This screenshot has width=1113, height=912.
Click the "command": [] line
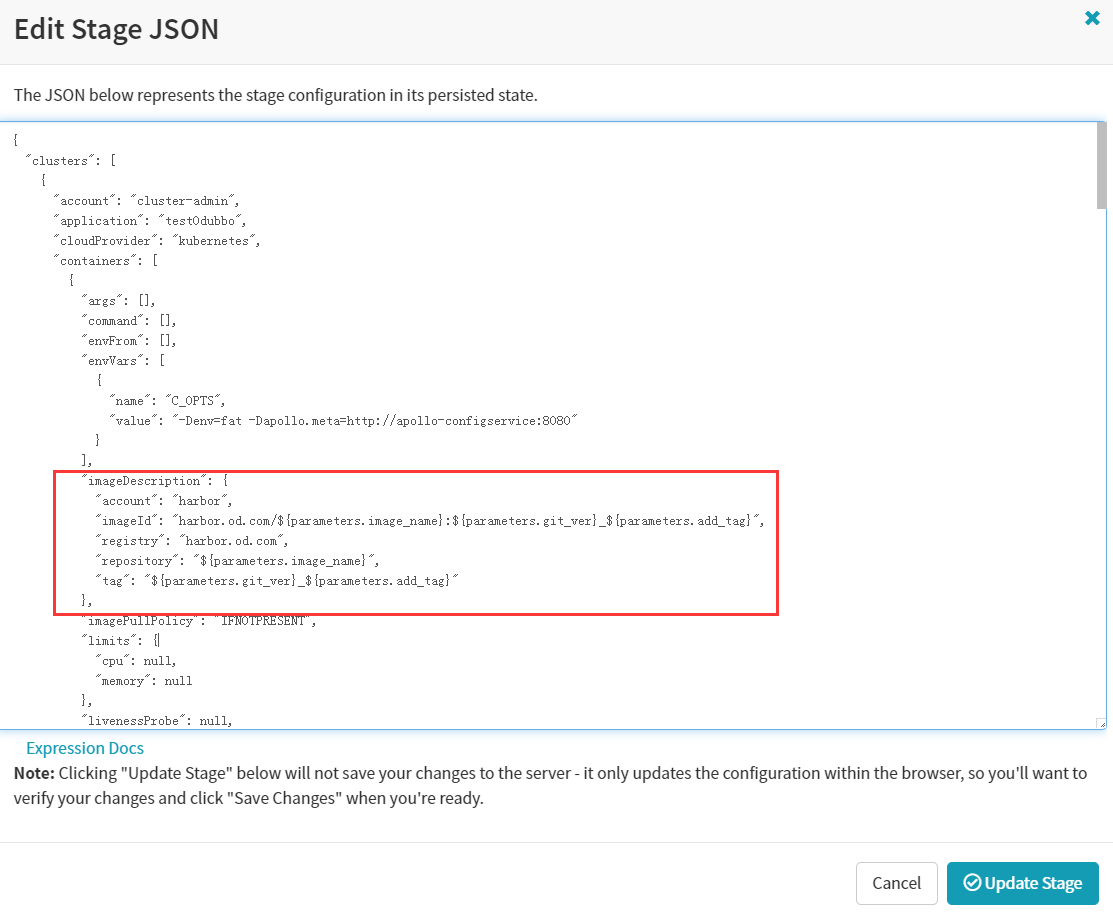(x=128, y=321)
